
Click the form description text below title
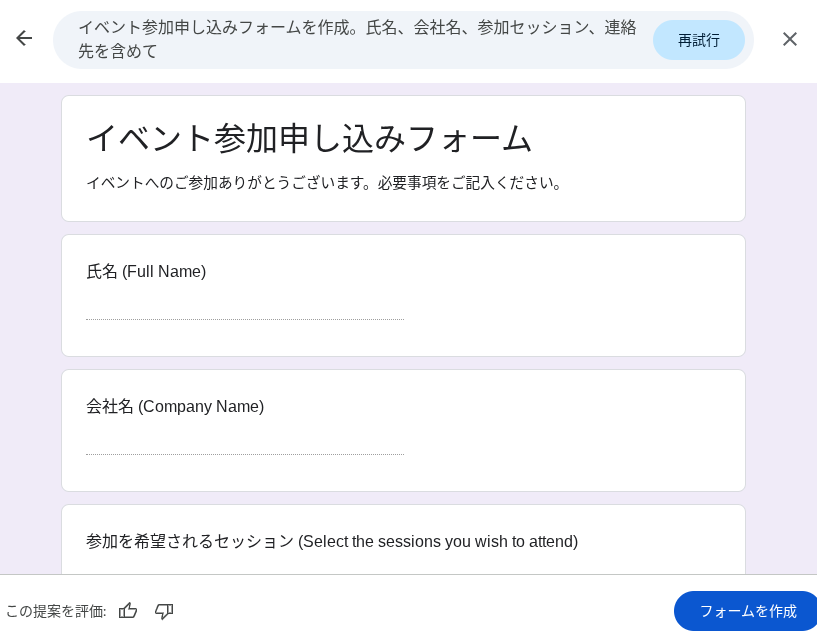point(326,183)
